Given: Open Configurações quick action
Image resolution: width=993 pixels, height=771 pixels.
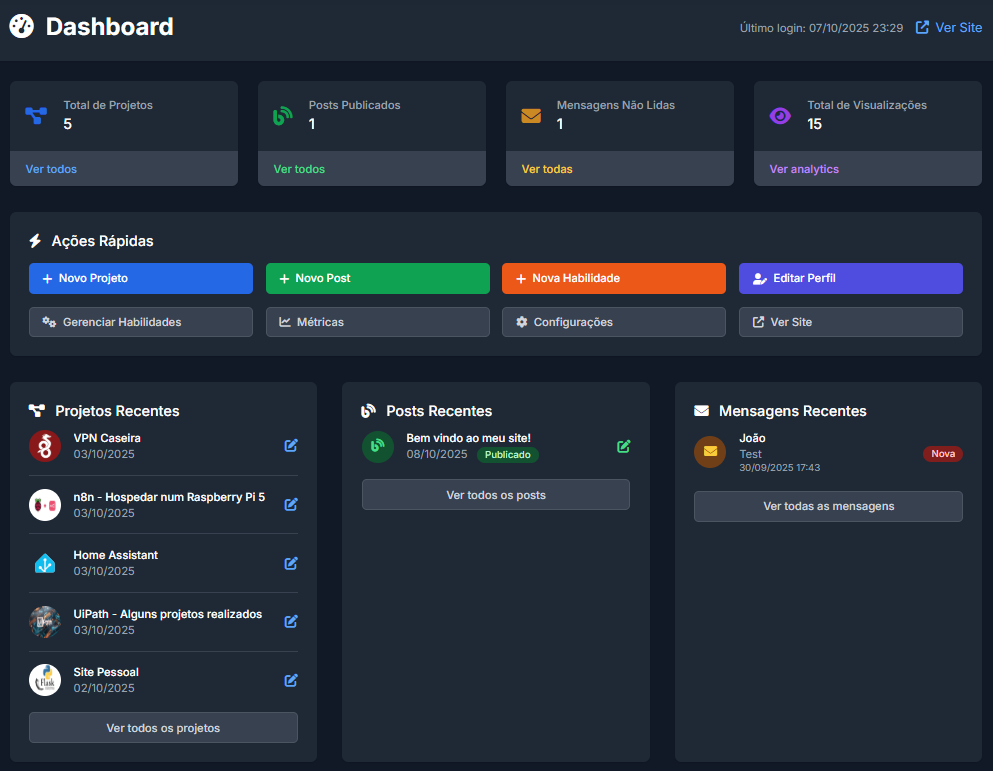Looking at the screenshot, I should (613, 322).
